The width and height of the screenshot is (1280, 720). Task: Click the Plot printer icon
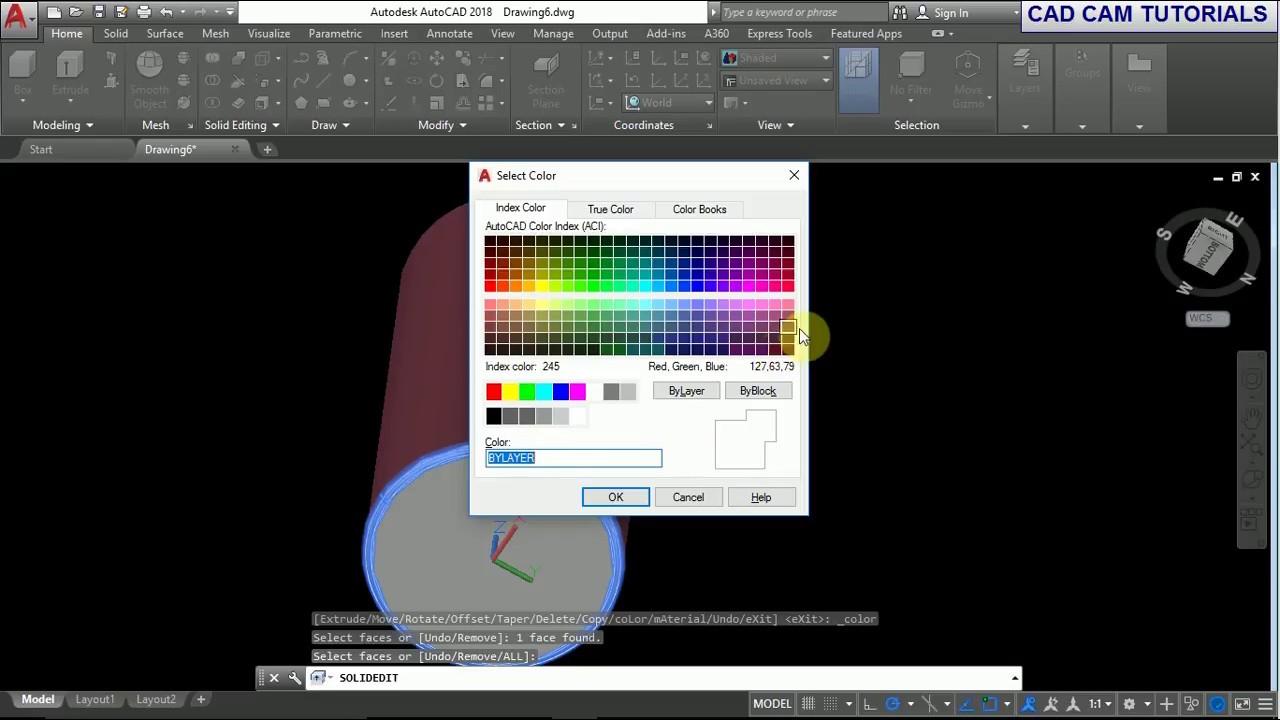coord(144,12)
